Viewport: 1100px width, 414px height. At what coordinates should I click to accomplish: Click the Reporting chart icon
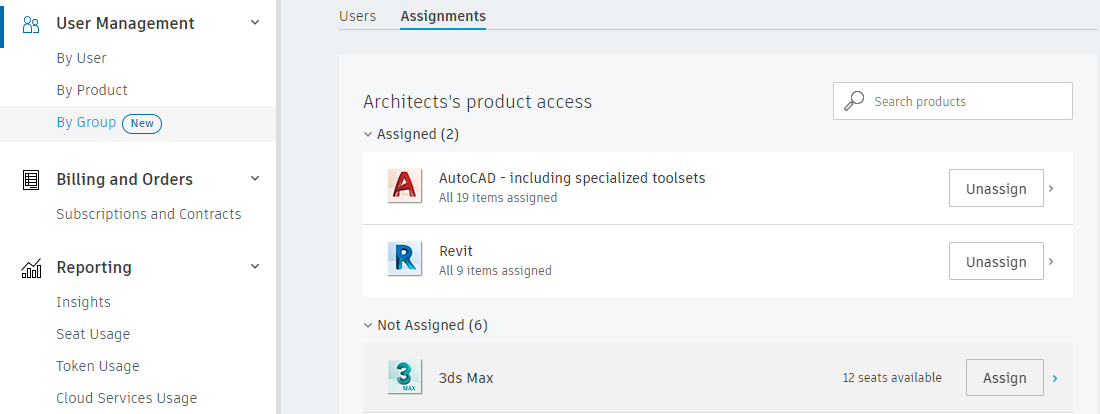pos(32,268)
